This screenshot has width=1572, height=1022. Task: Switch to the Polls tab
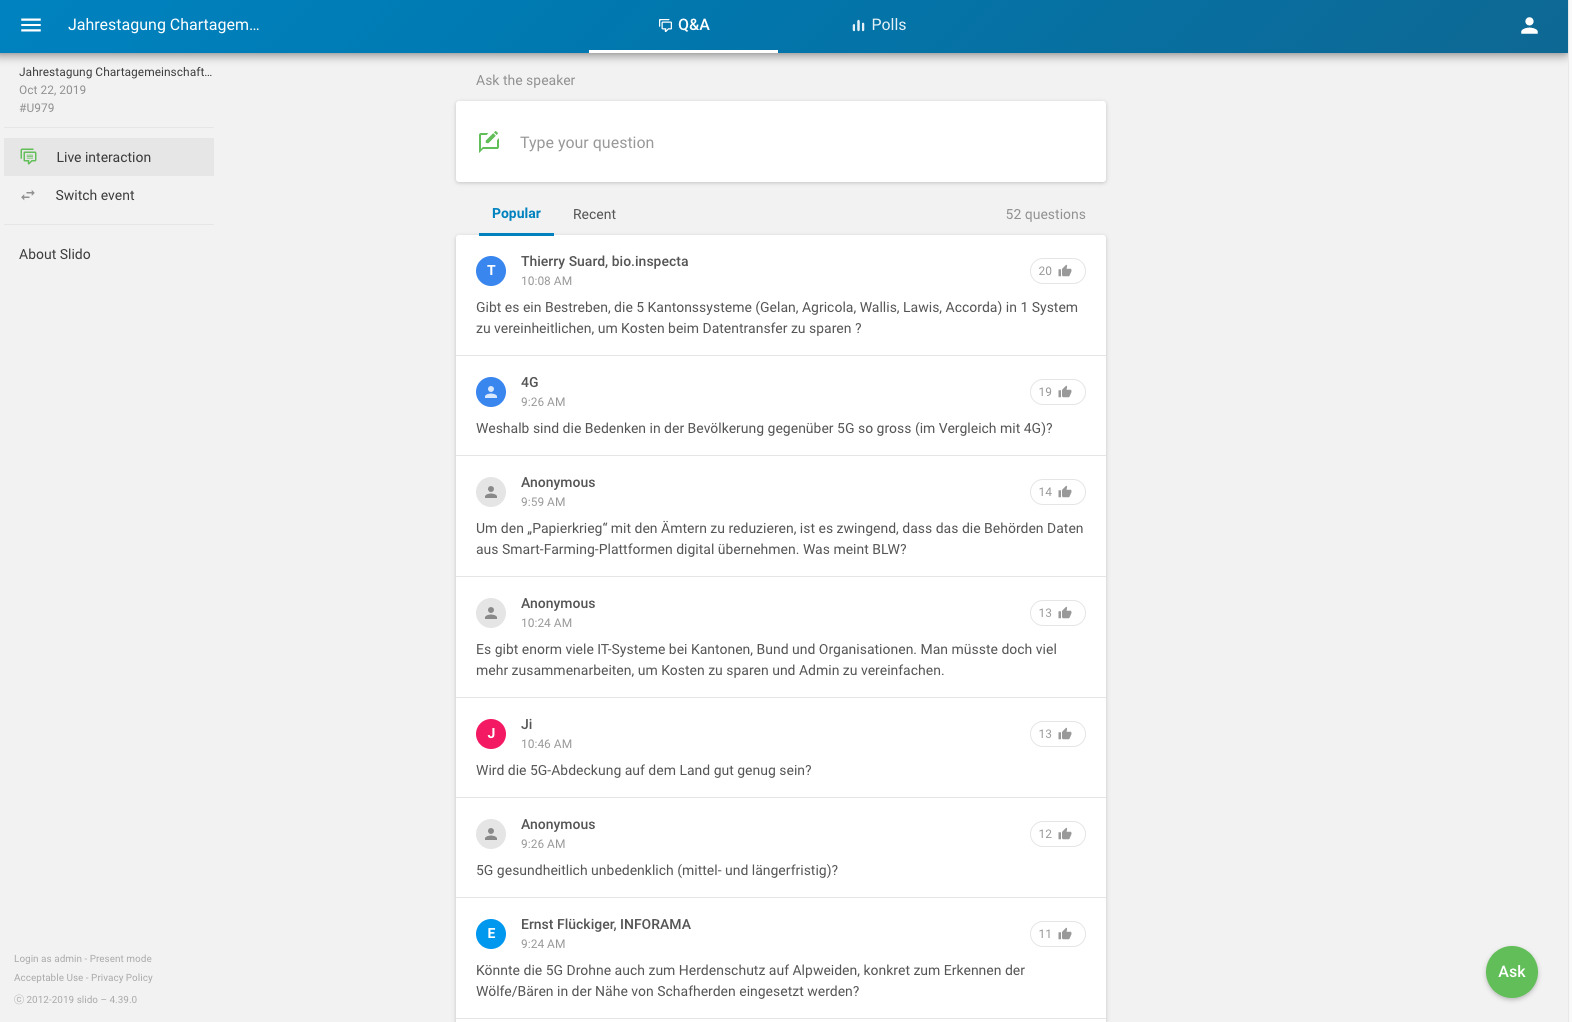(879, 25)
